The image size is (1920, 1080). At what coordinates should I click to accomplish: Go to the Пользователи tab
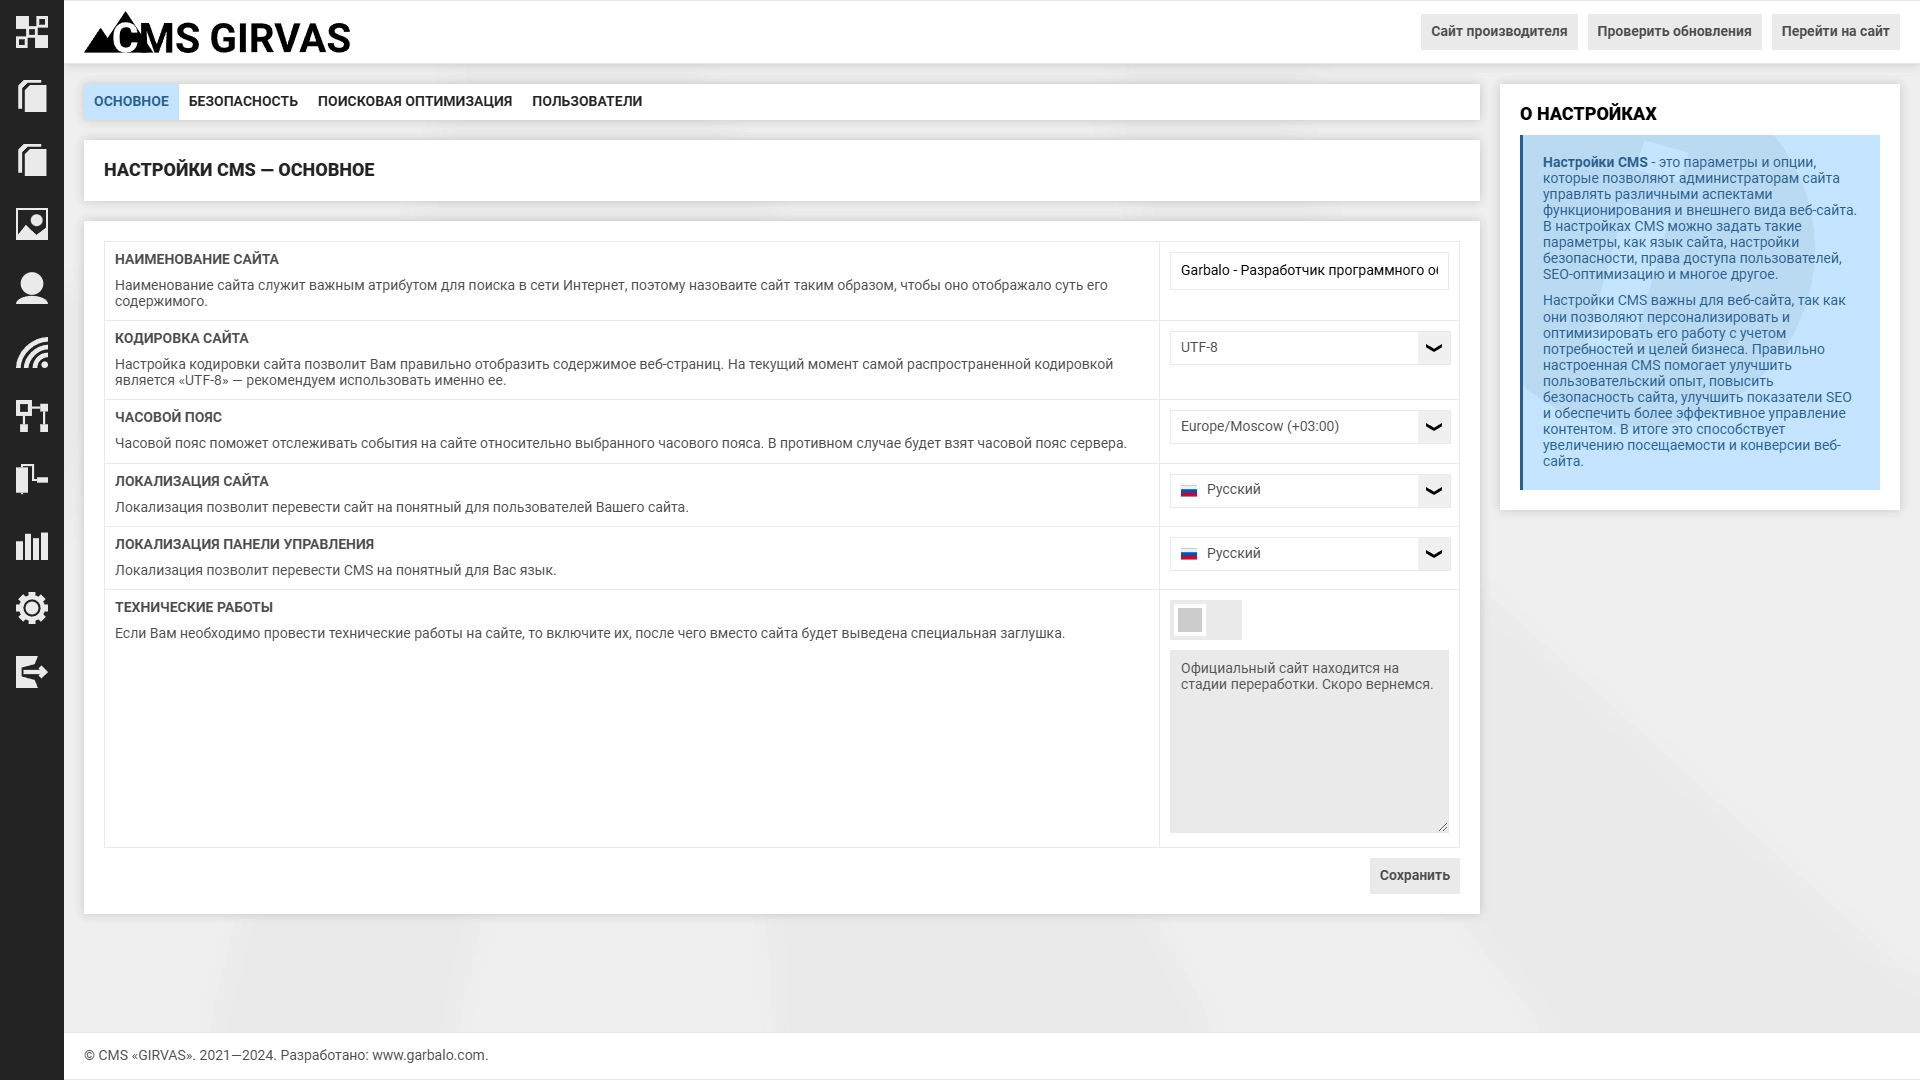pyautogui.click(x=586, y=102)
